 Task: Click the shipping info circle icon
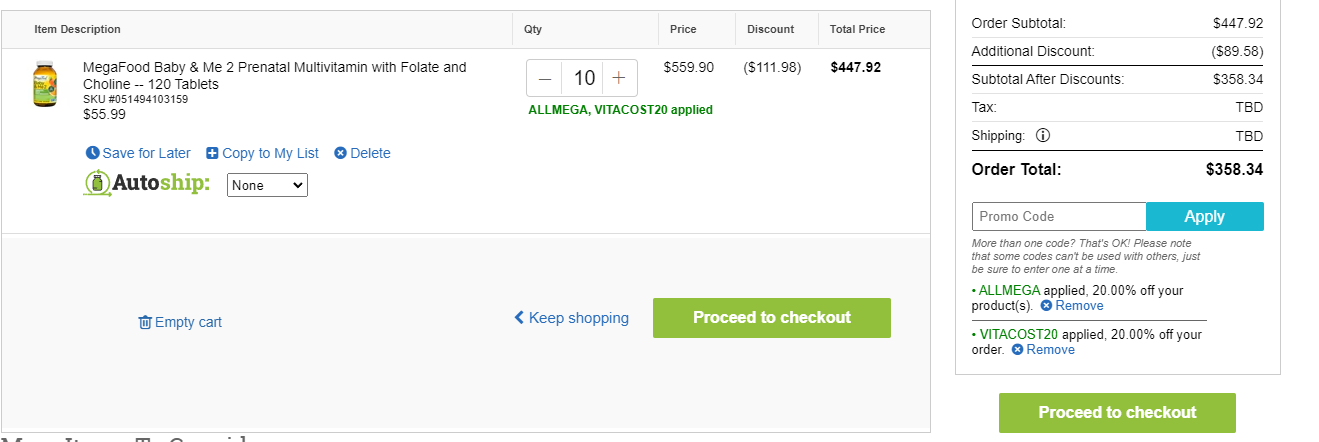tap(1043, 135)
